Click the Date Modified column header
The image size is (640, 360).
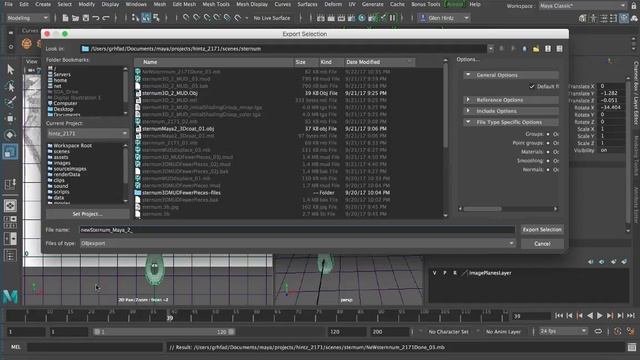pos(379,62)
